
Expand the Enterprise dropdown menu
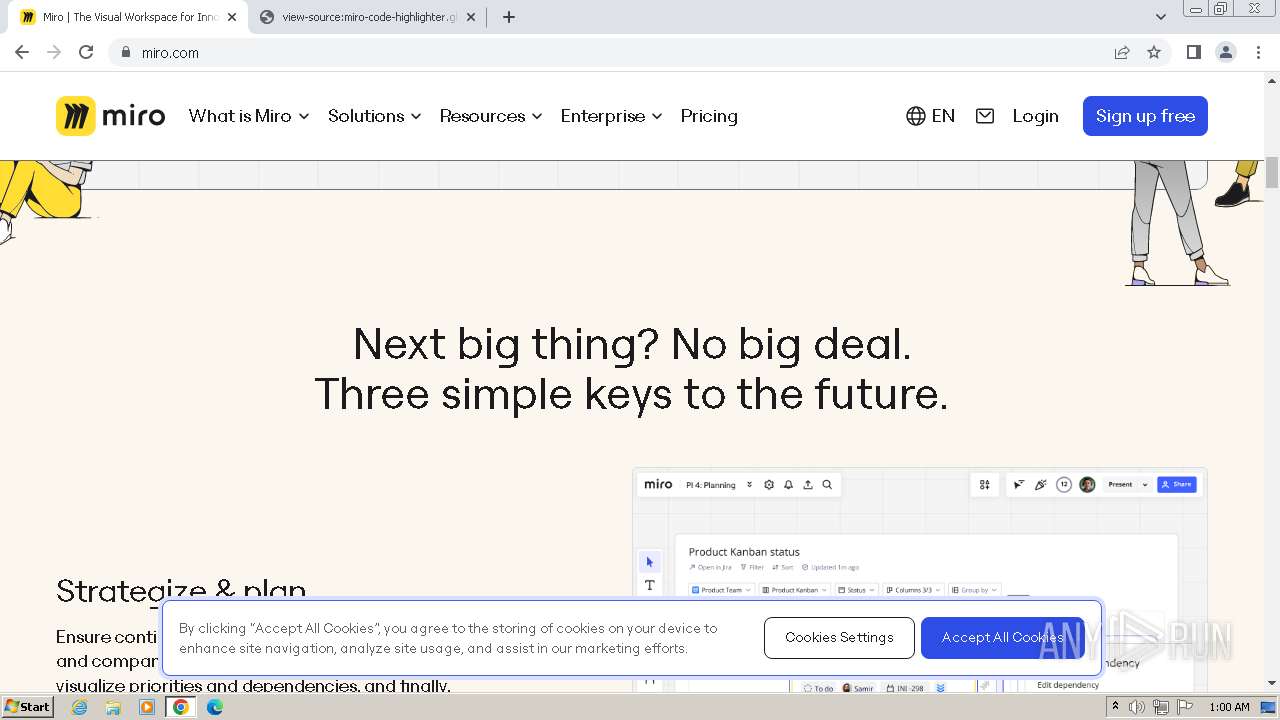612,116
